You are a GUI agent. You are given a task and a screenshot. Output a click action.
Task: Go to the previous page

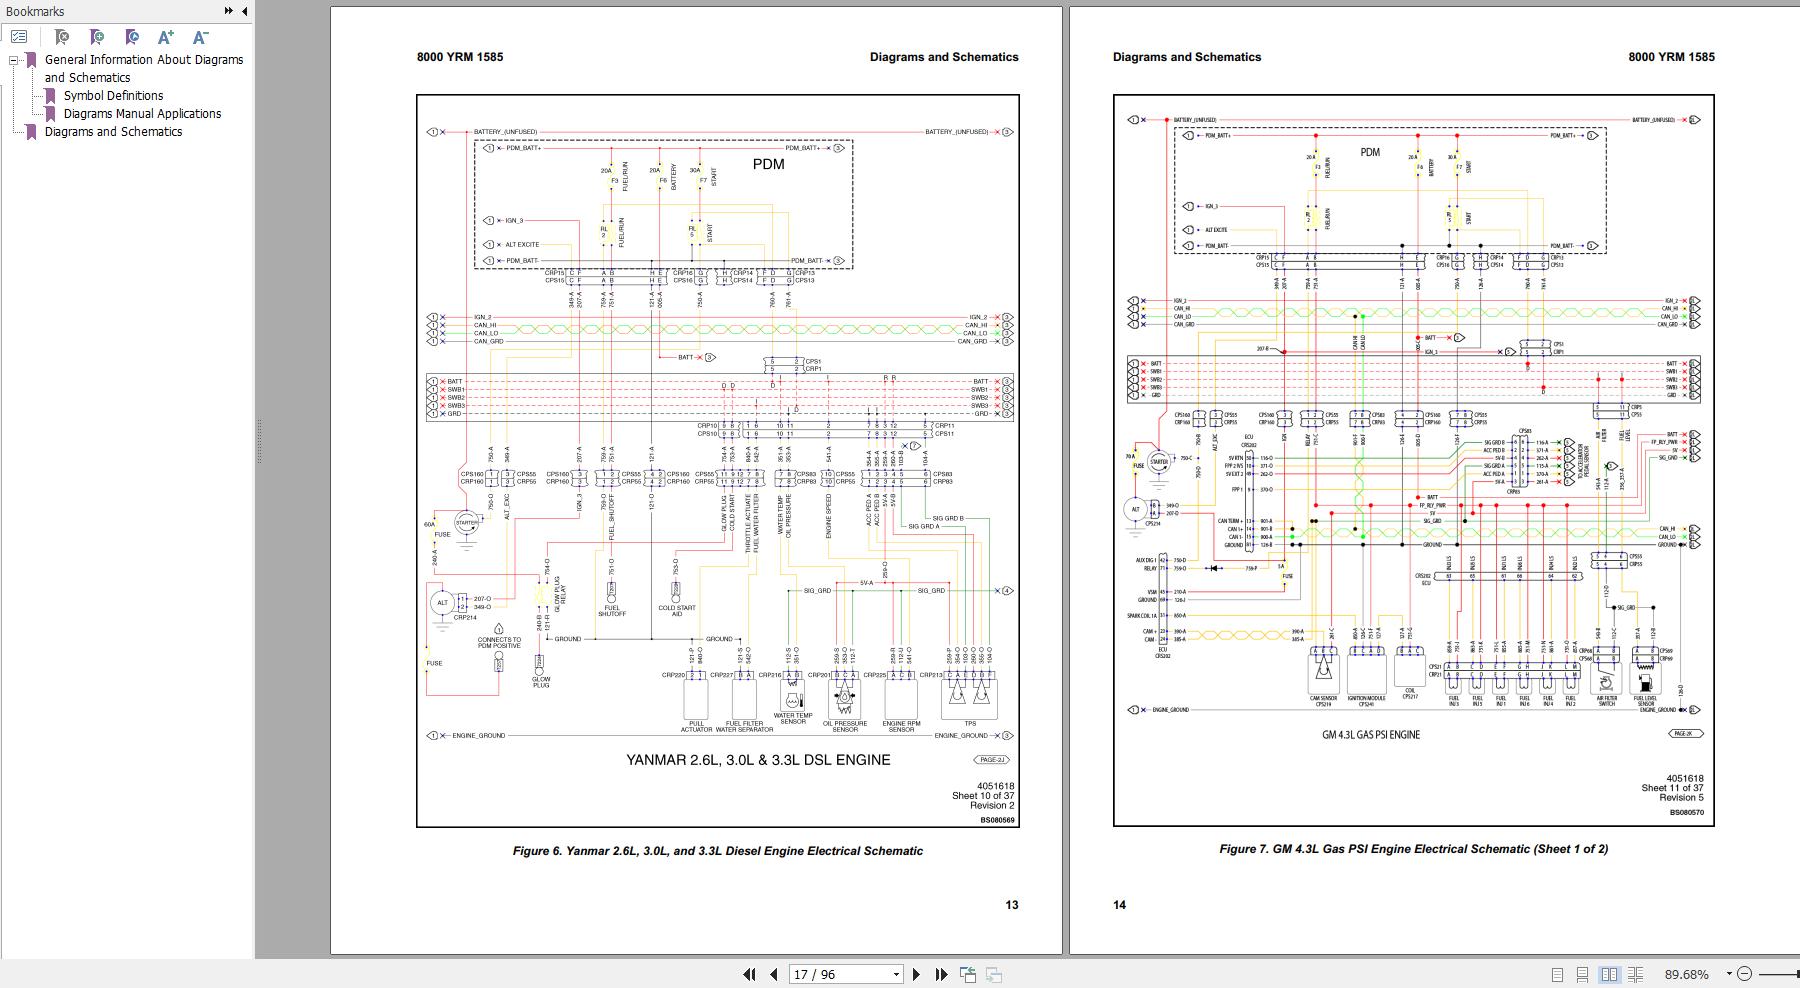[x=773, y=974]
